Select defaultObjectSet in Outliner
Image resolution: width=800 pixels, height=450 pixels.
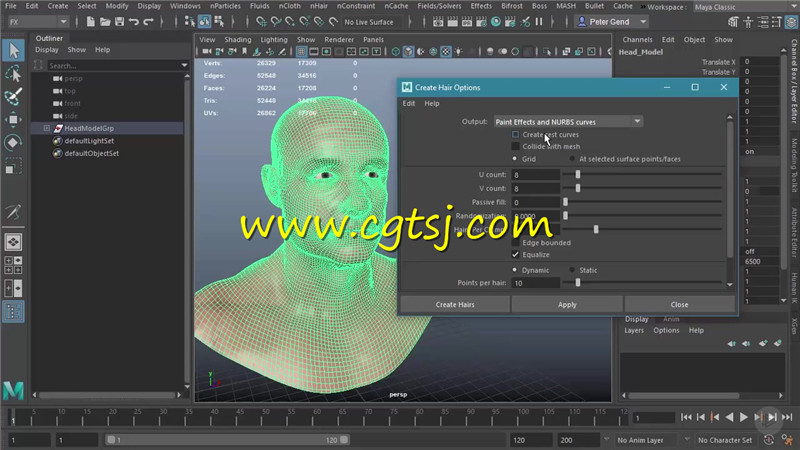coord(91,154)
